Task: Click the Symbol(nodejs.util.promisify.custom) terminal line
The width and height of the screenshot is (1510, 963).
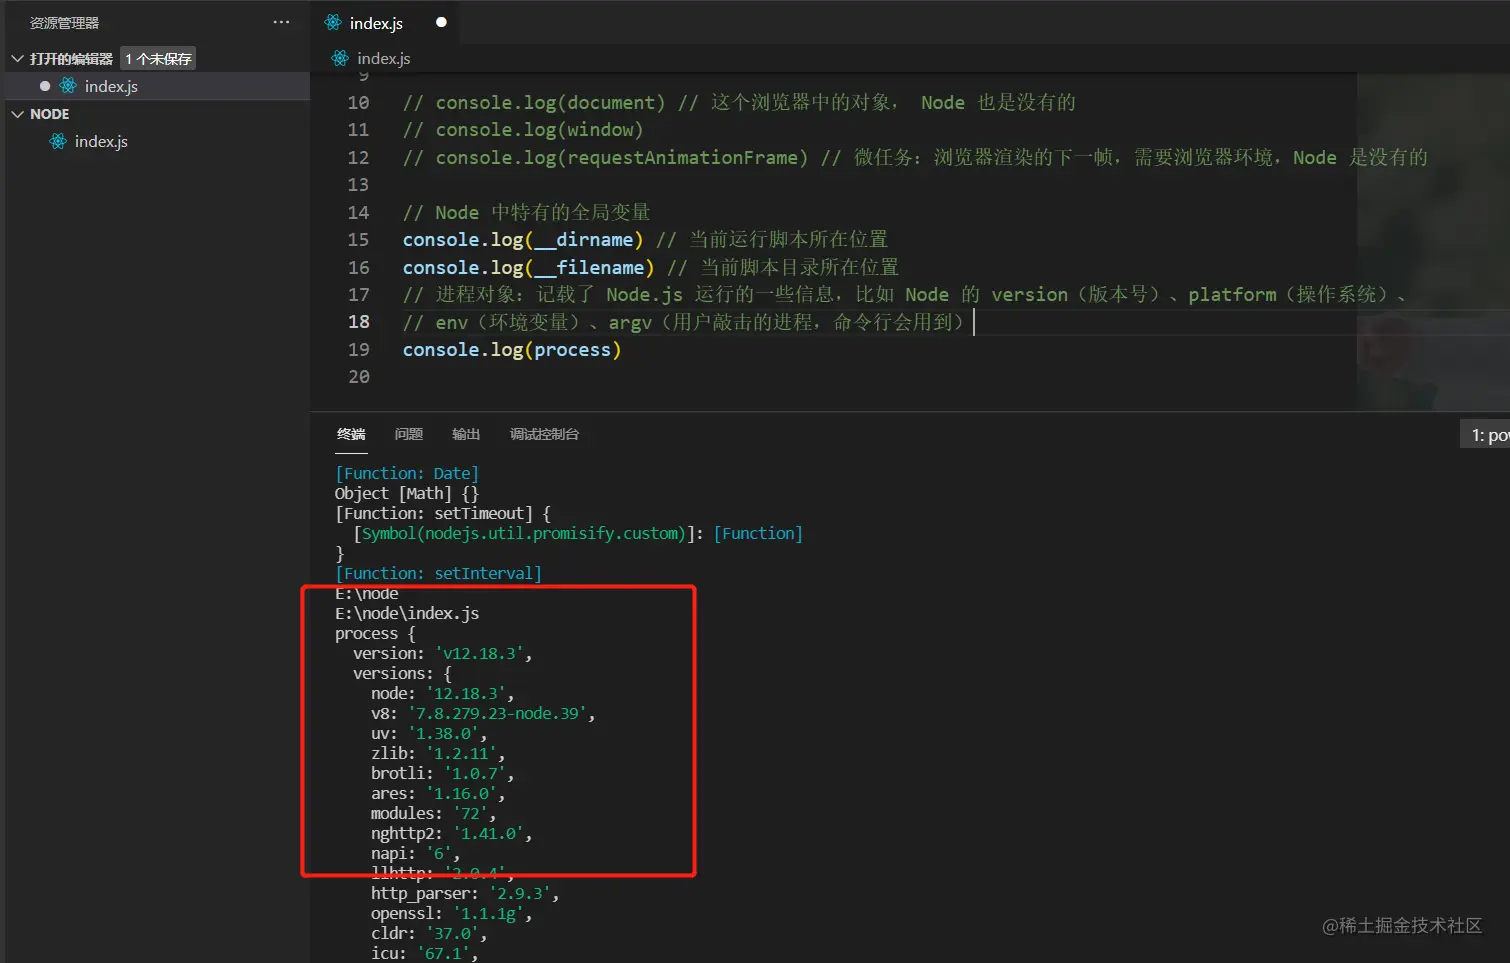Action: (578, 533)
